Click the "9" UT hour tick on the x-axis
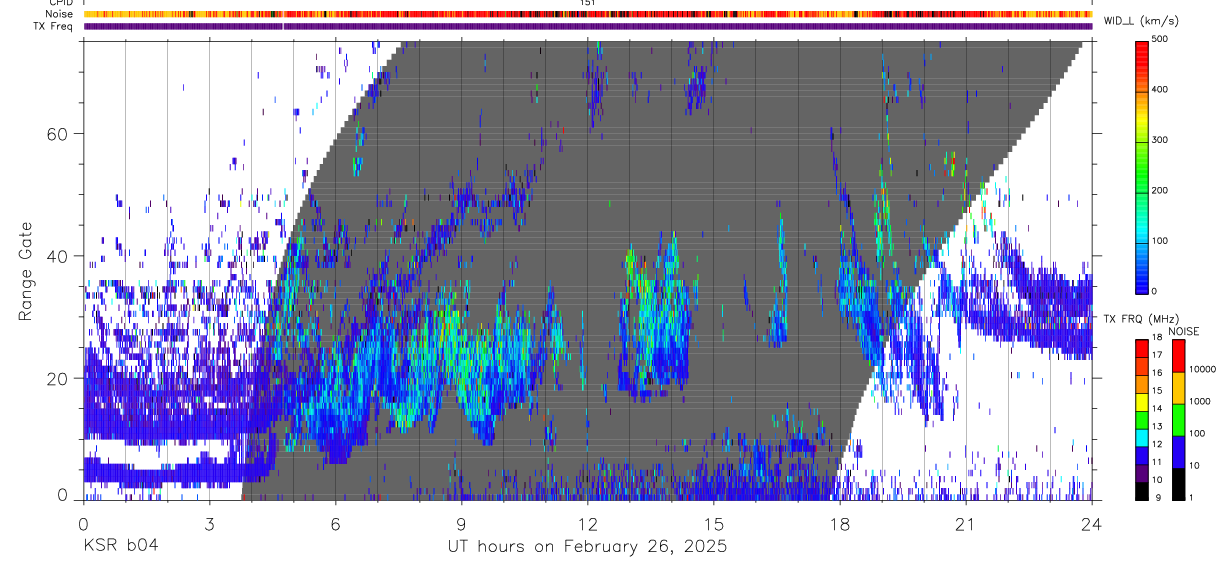The image size is (1228, 567). 461,524
